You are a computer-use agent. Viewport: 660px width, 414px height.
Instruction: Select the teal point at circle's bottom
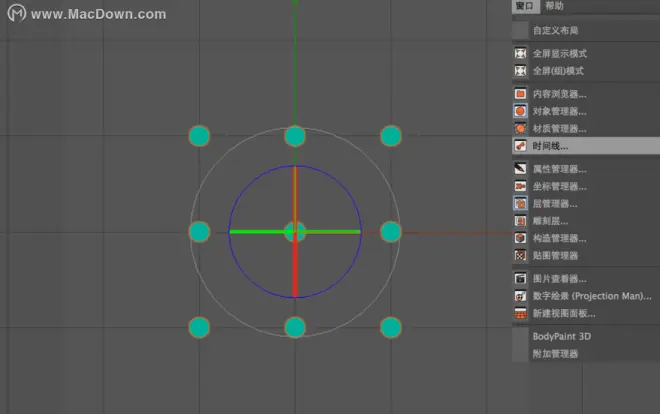click(295, 327)
